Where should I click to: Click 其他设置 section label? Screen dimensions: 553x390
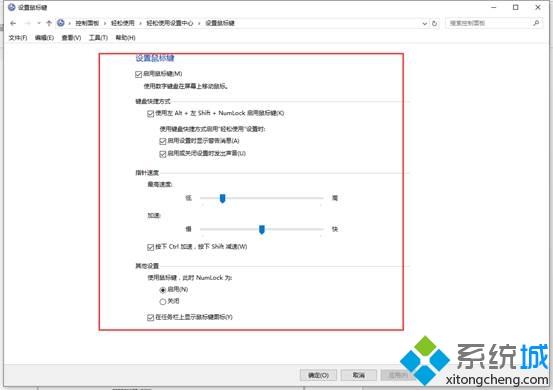[147, 266]
